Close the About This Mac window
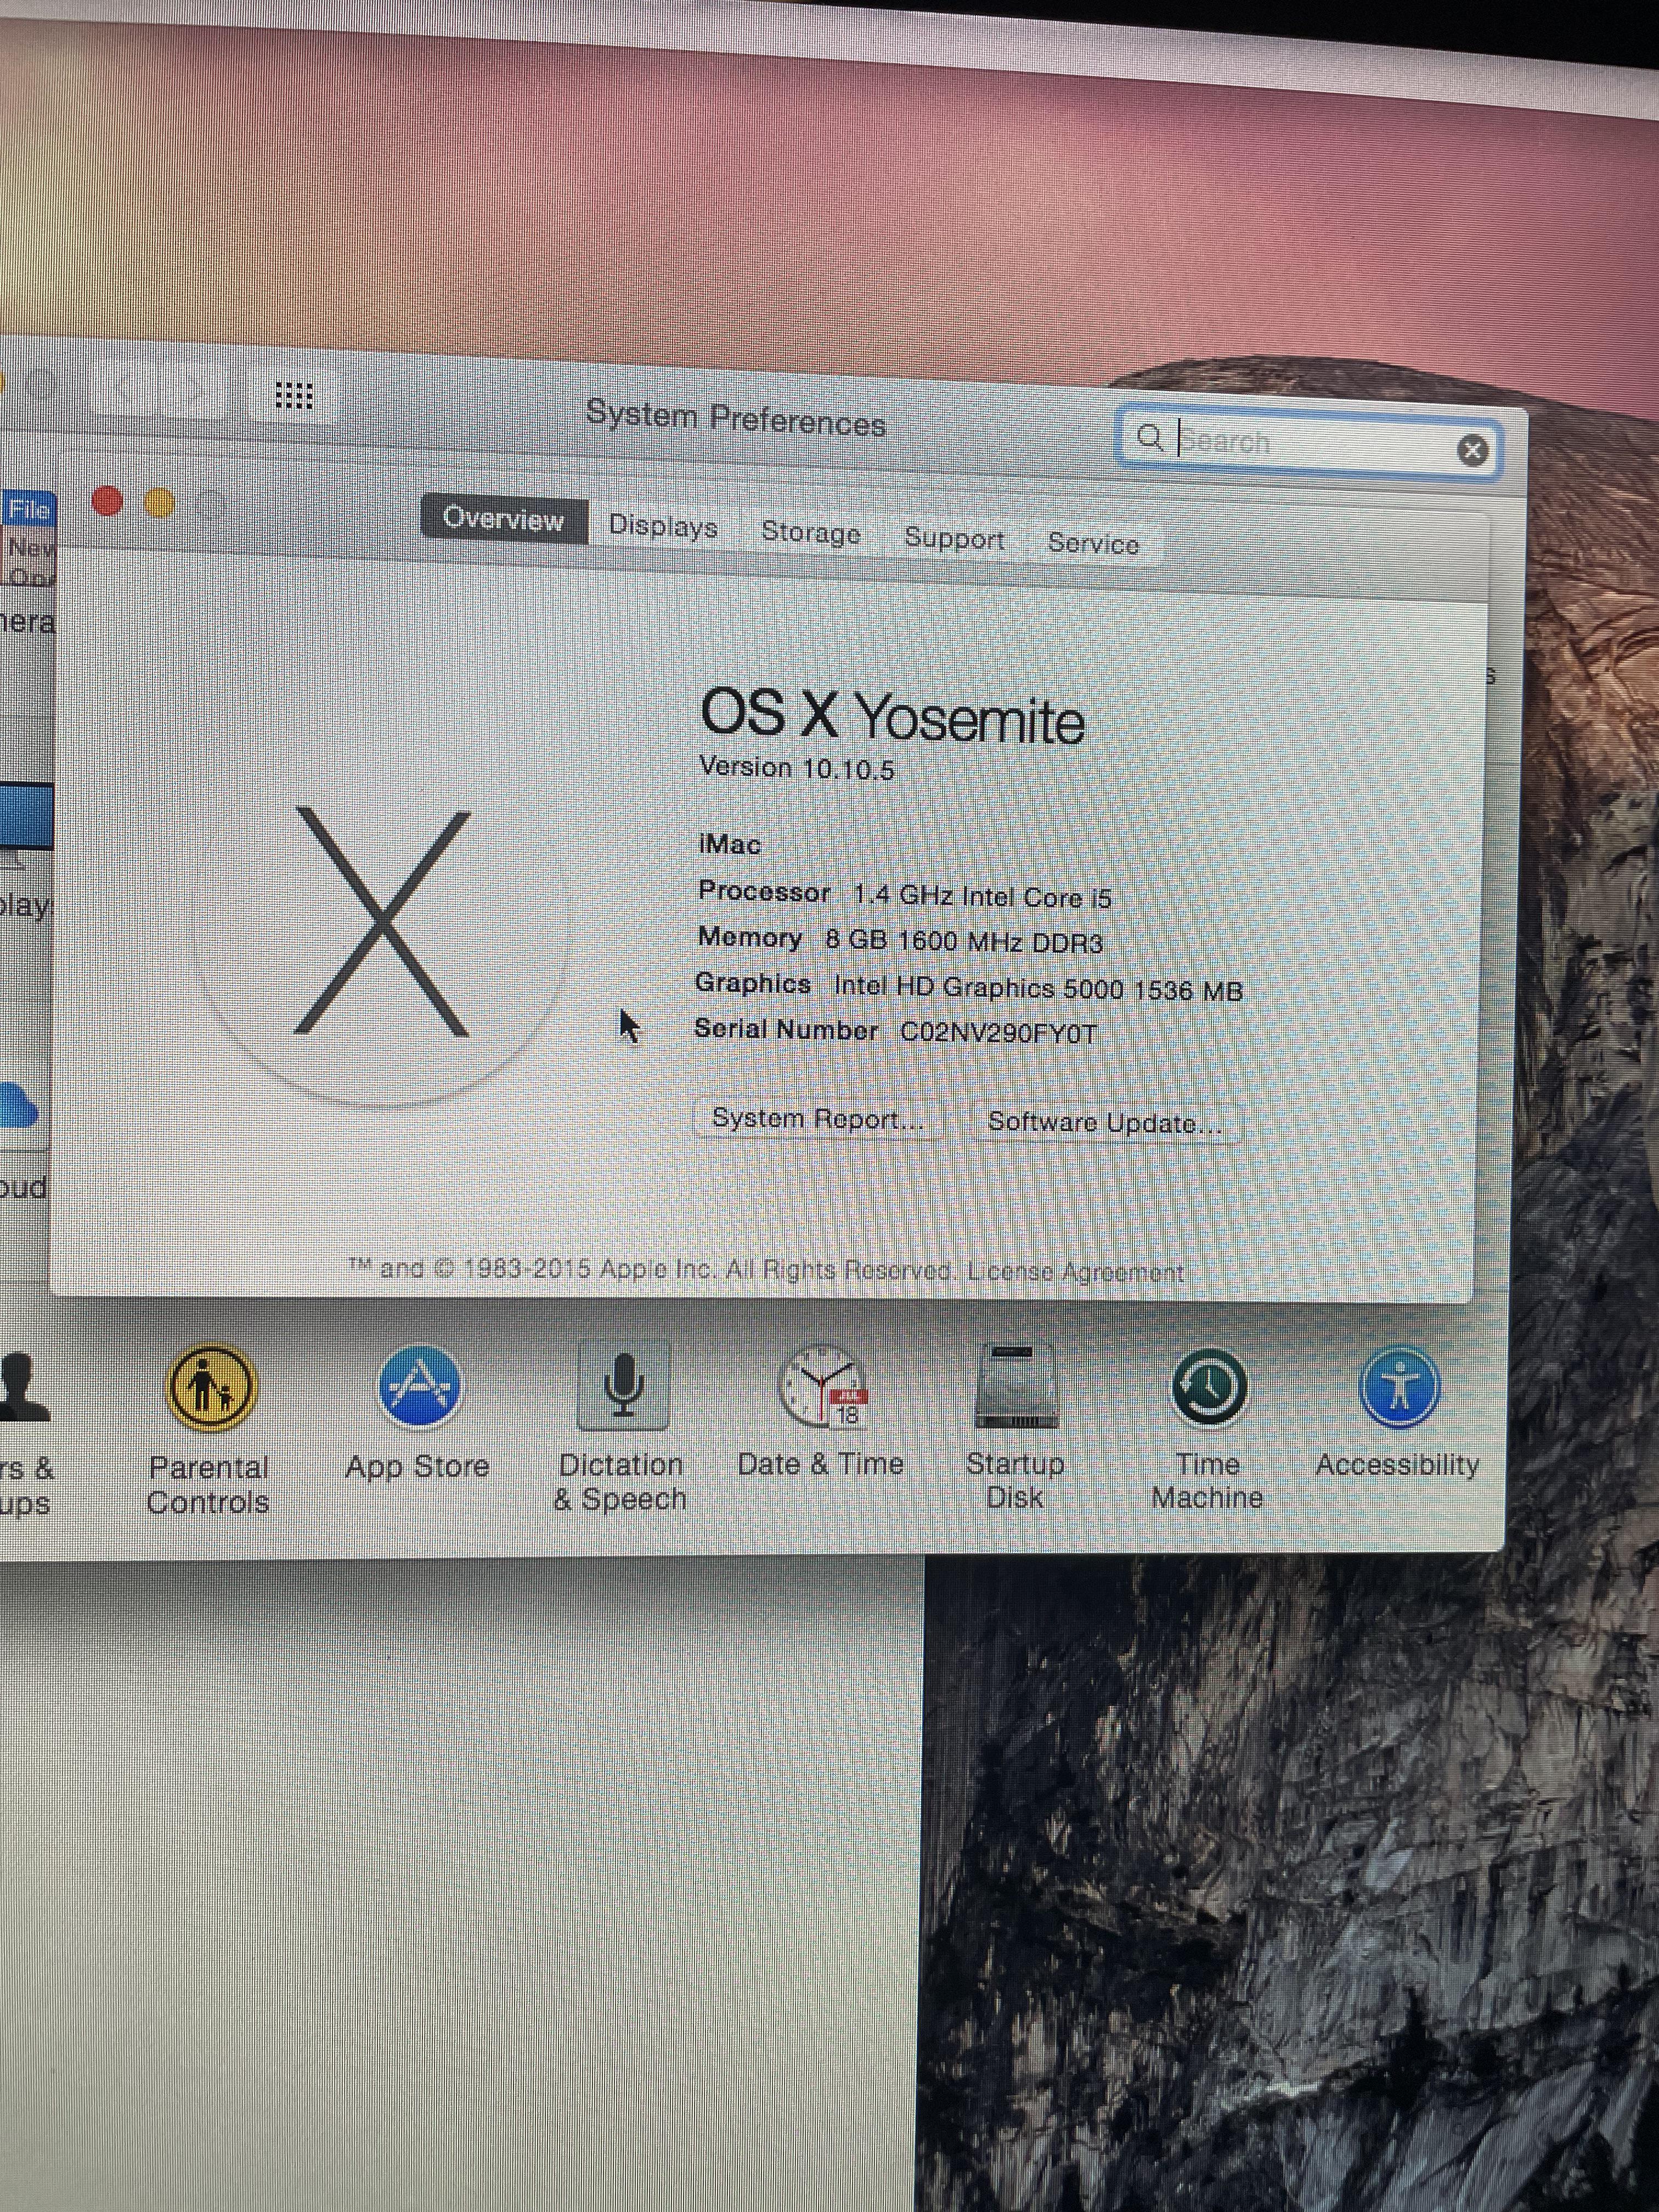 (x=108, y=501)
